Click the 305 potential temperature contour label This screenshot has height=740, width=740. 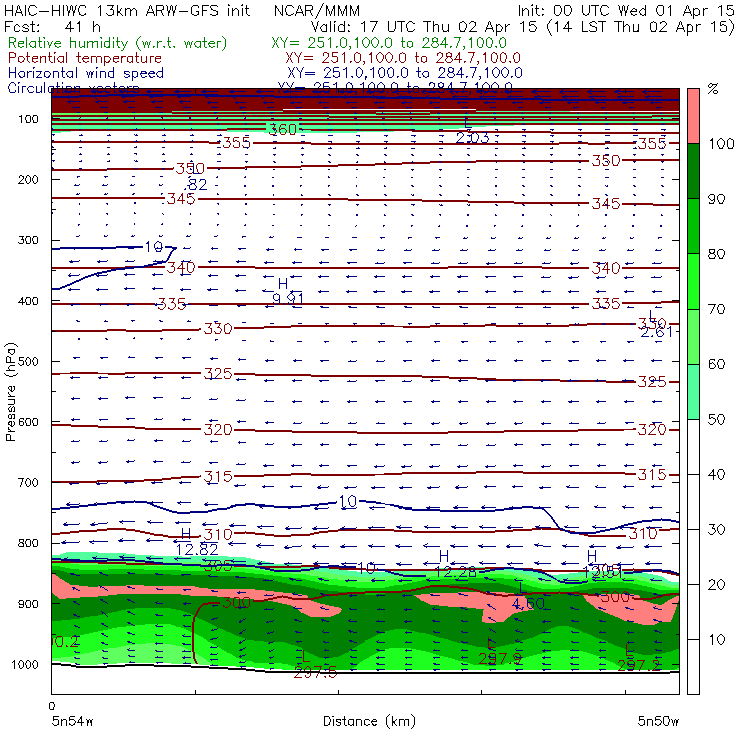coord(218,565)
